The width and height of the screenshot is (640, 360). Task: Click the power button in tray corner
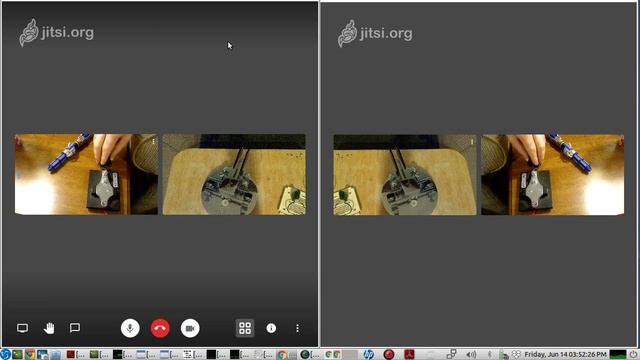click(633, 354)
